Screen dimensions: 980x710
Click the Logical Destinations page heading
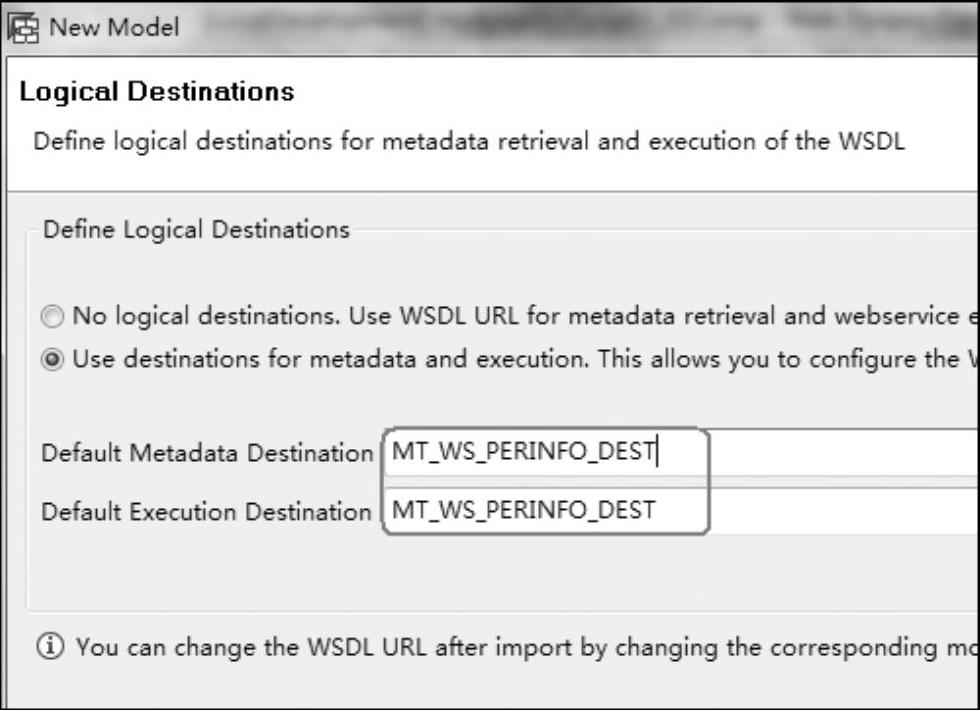click(x=157, y=91)
